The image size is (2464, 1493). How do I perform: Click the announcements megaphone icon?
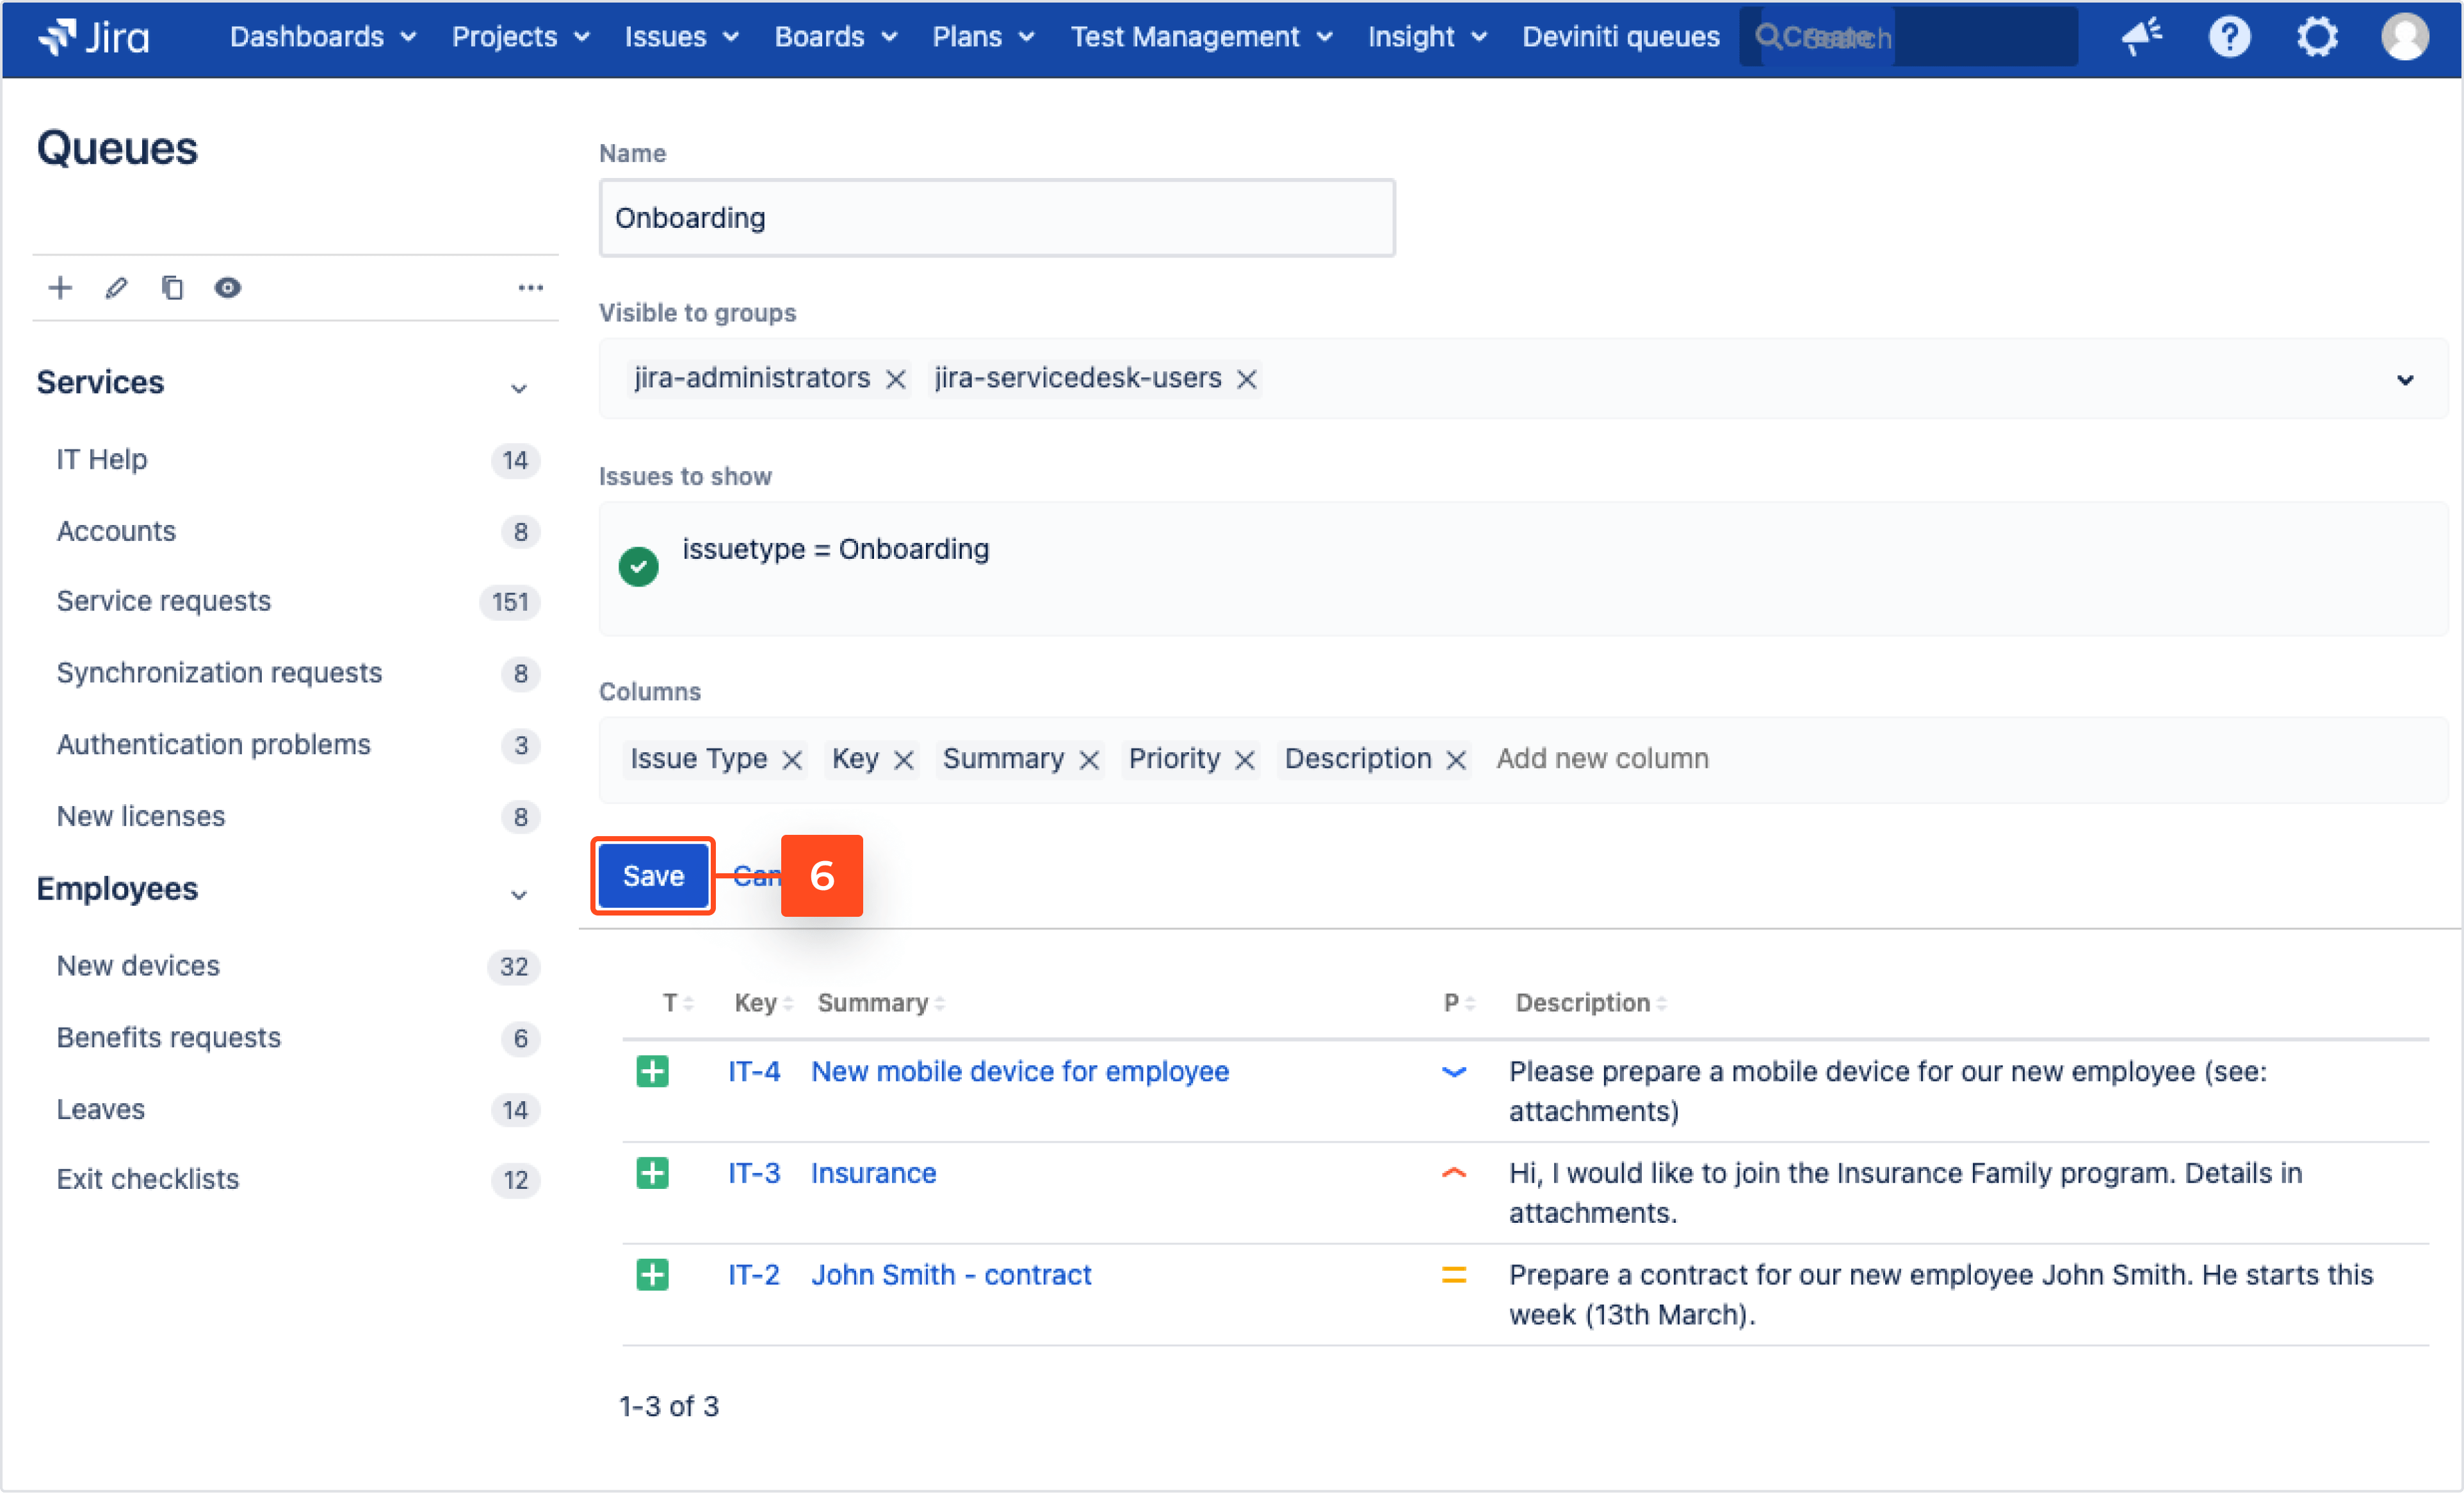[x=2141, y=37]
